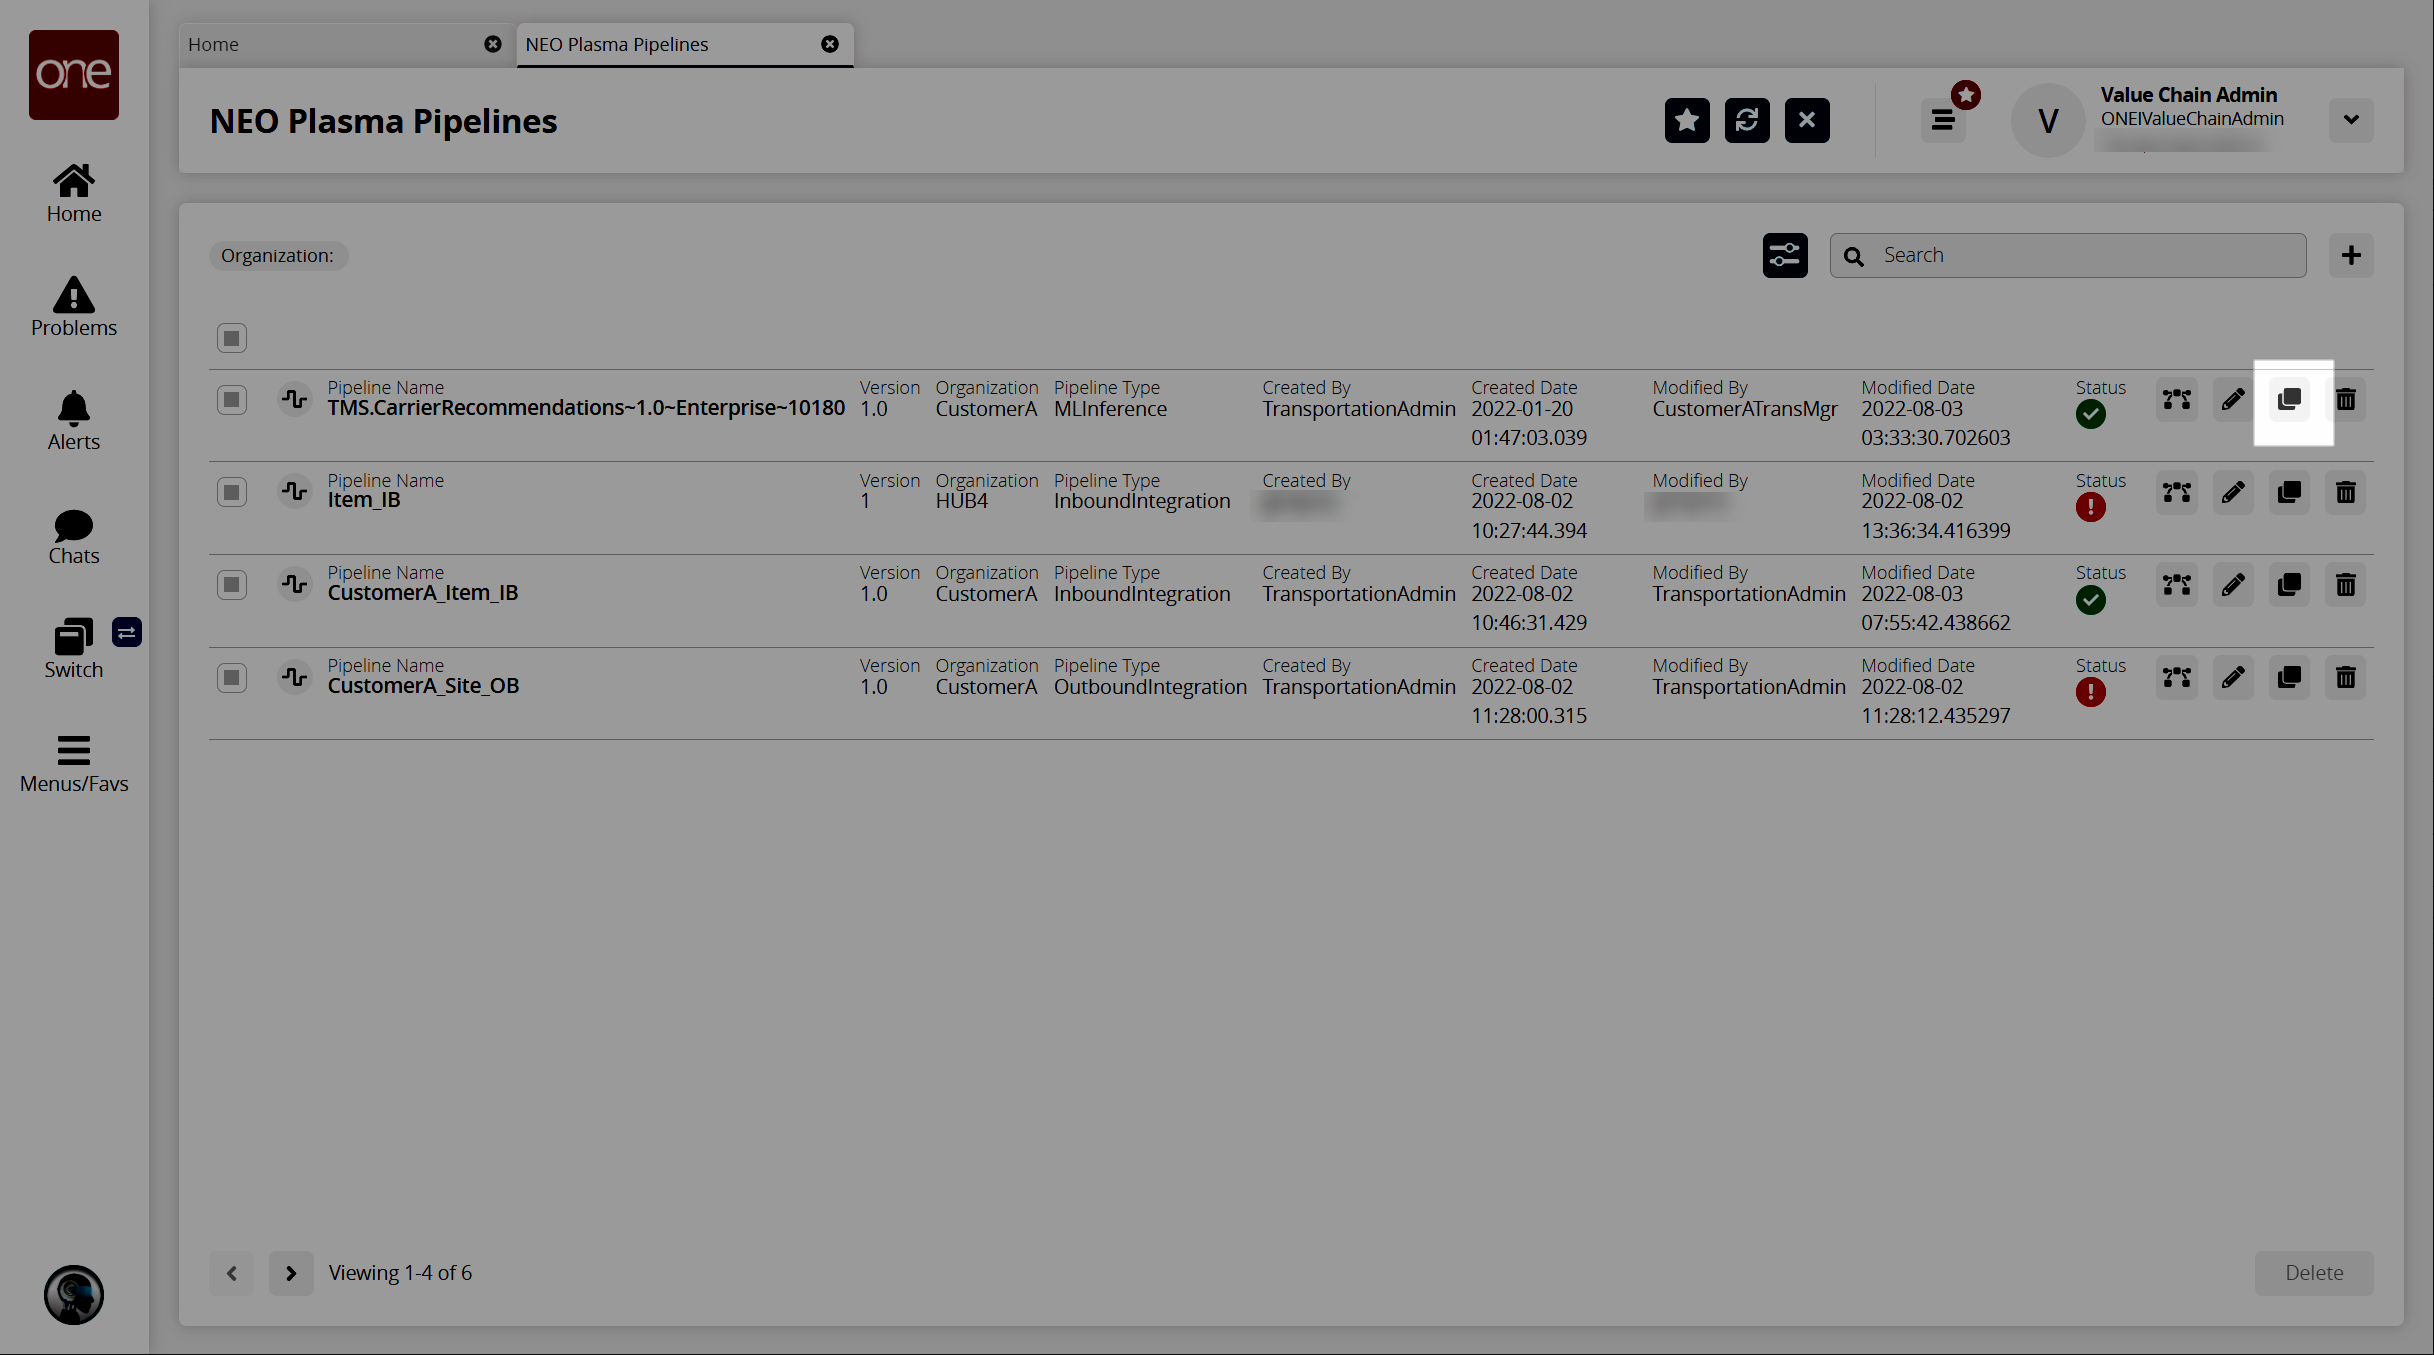This screenshot has height=1355, width=2434.
Task: Click the favorite star button in header
Action: tap(1687, 121)
